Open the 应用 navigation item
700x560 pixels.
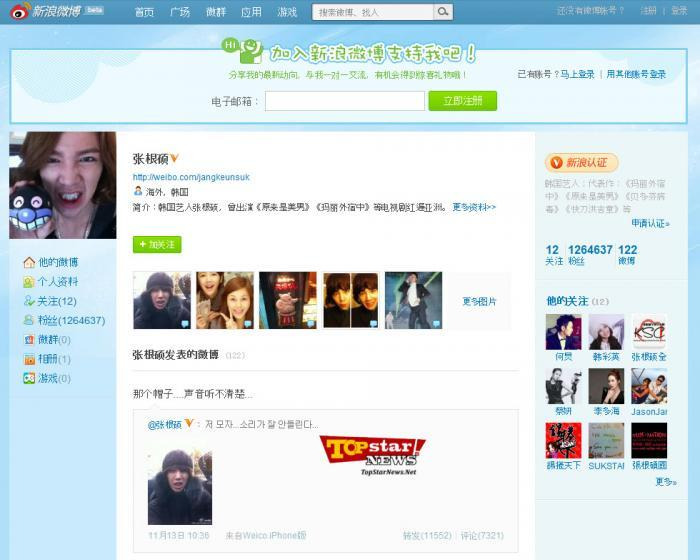[251, 12]
